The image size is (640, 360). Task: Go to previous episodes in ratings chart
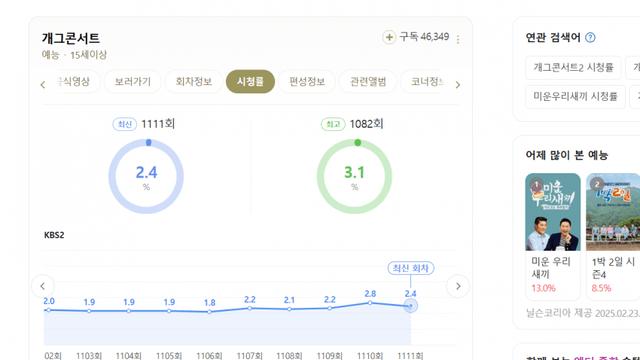coord(43,286)
